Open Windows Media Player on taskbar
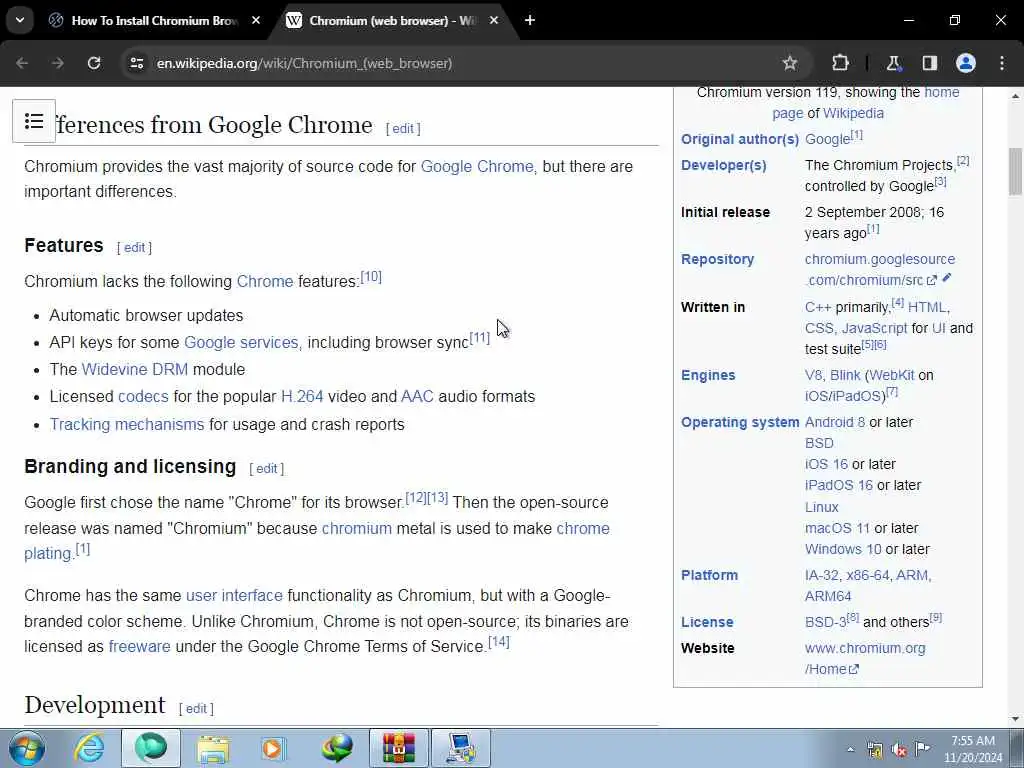The height and width of the screenshot is (768, 1024). pos(273,748)
